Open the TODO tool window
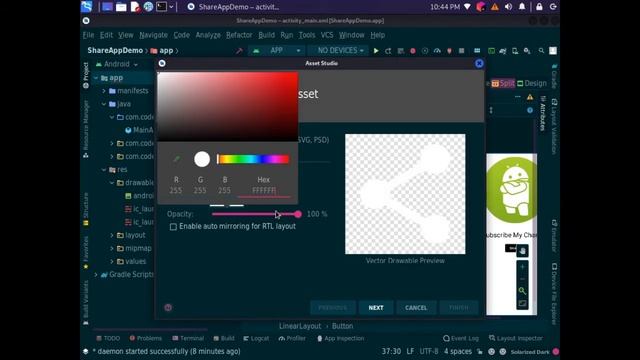 coord(108,338)
